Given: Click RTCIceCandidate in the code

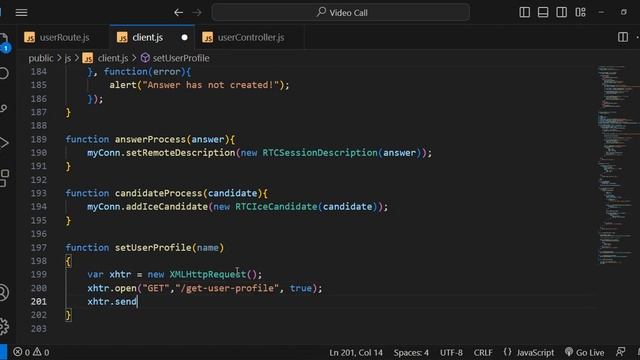Looking at the screenshot, I should click(276, 207).
